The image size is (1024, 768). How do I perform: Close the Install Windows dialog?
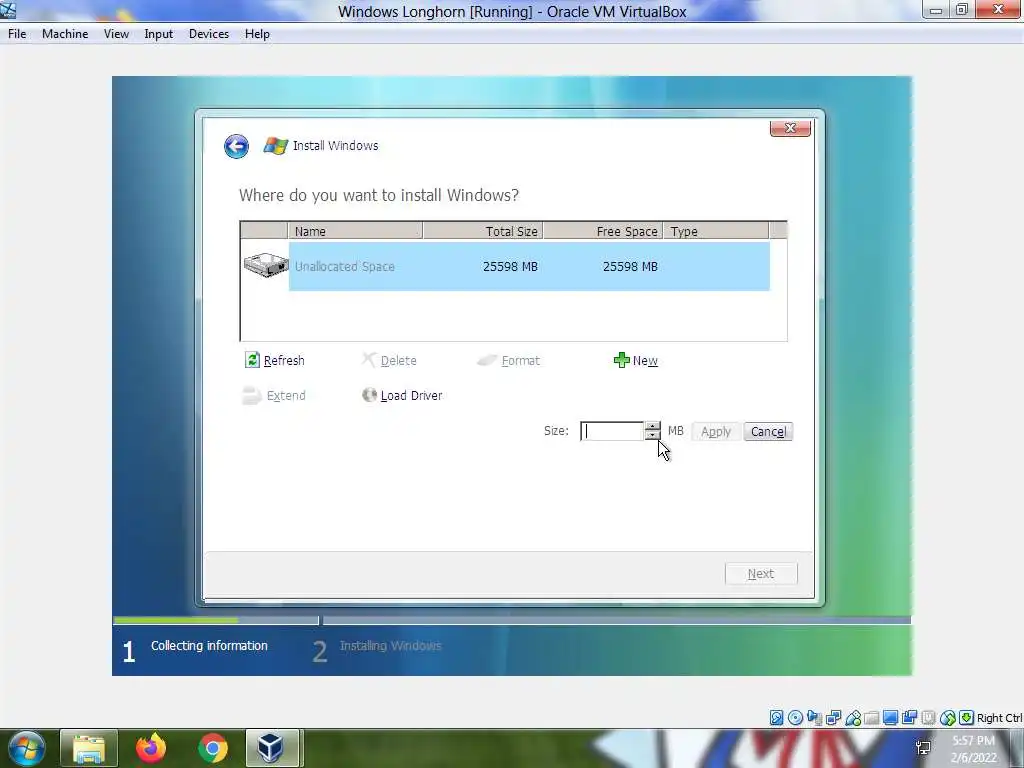pos(790,128)
